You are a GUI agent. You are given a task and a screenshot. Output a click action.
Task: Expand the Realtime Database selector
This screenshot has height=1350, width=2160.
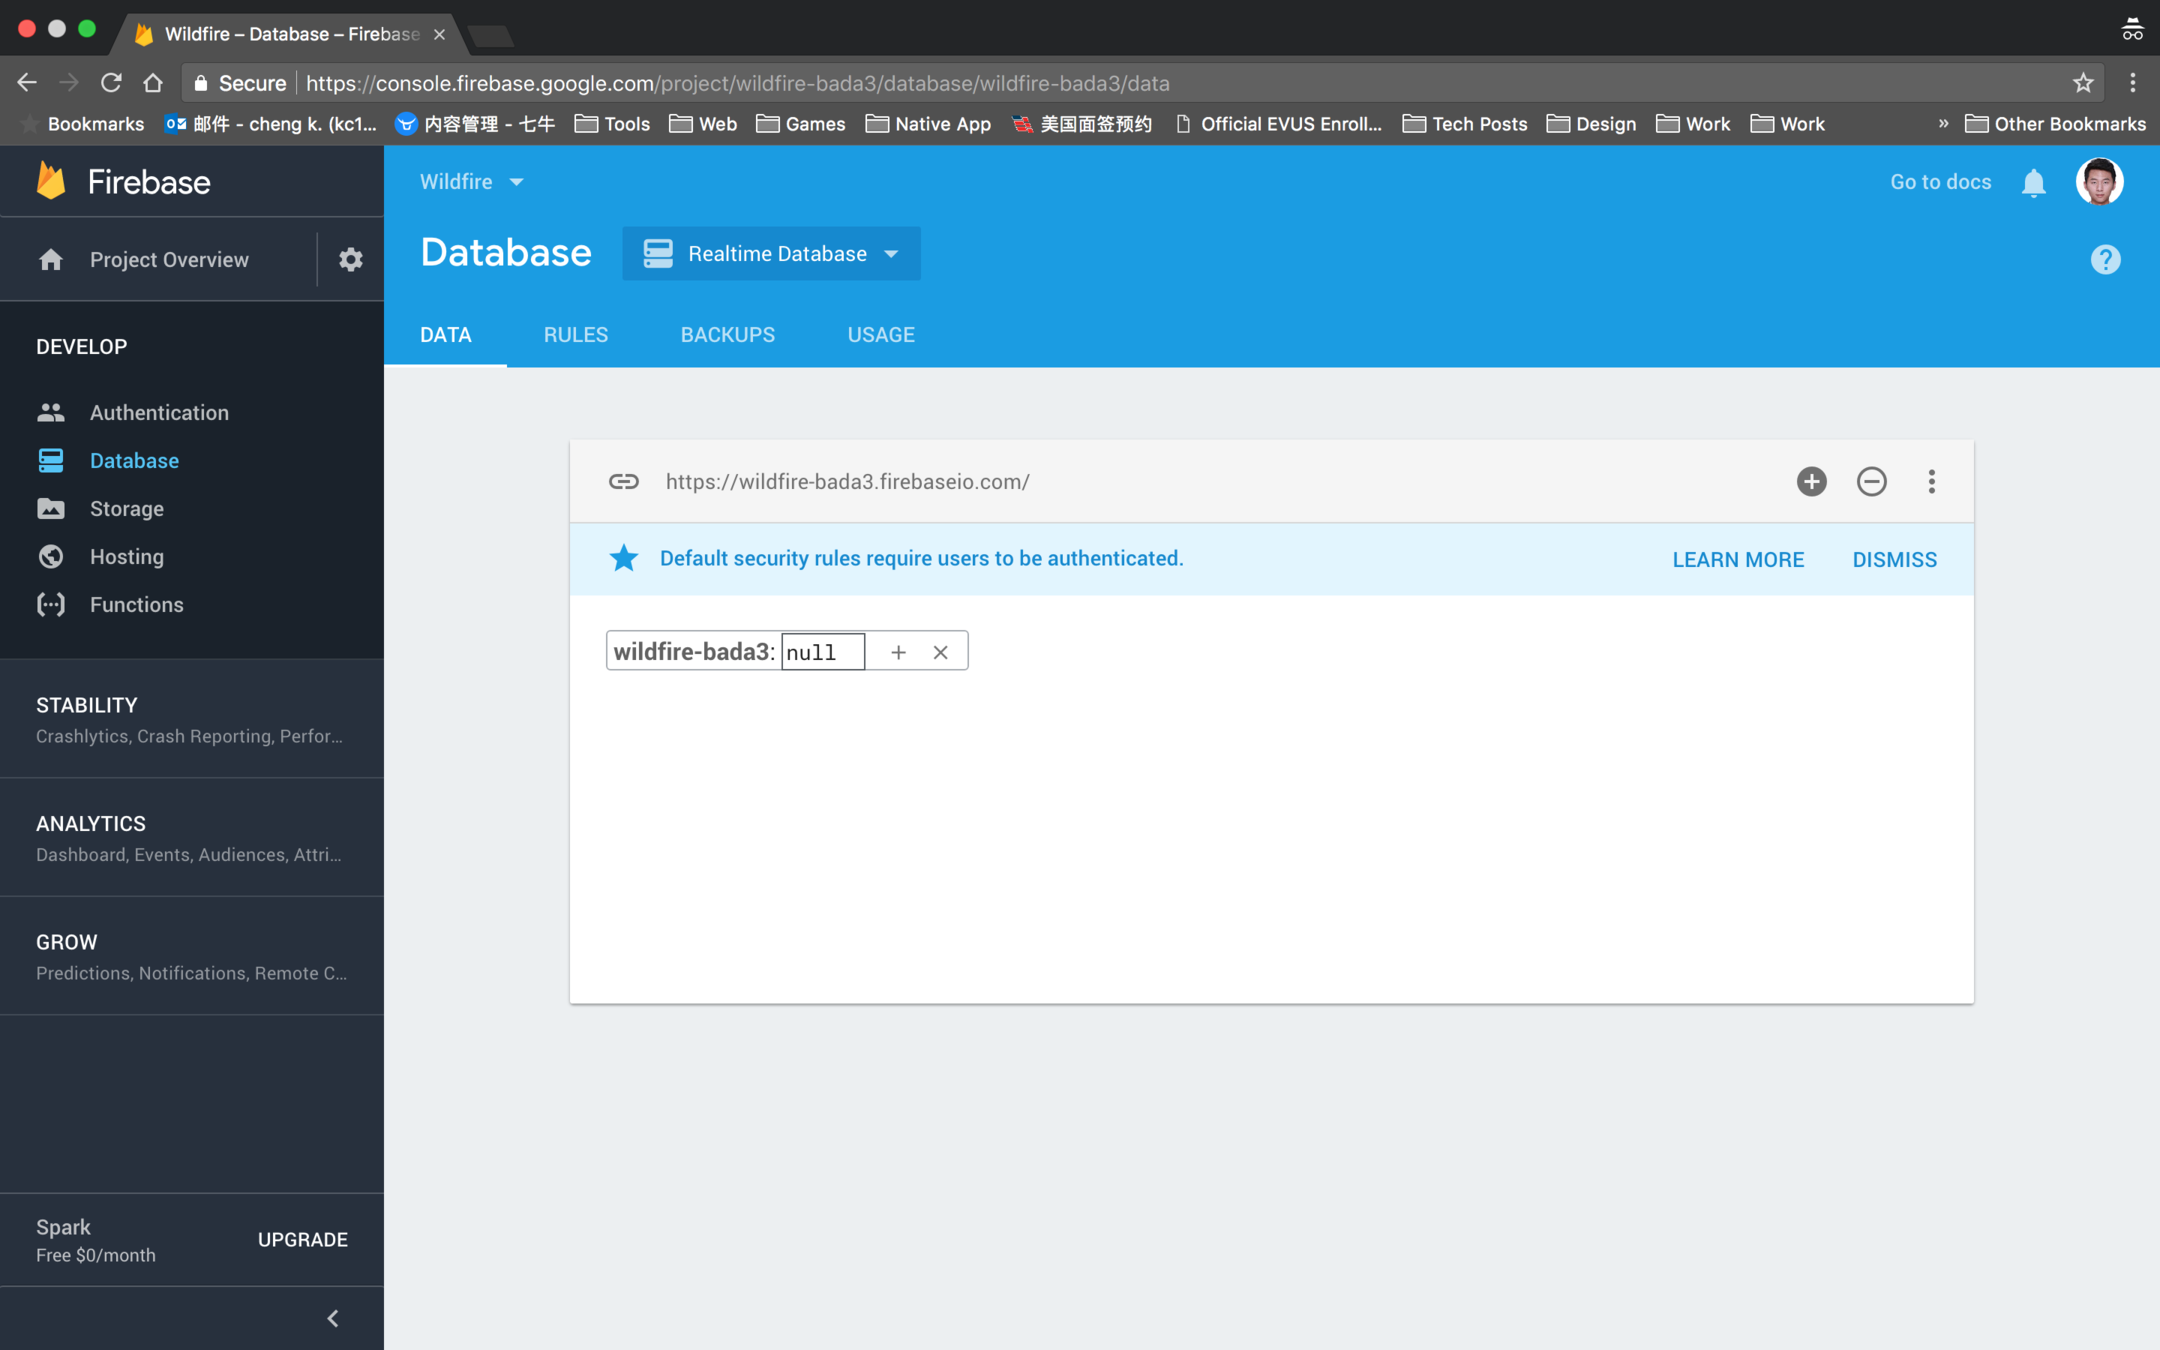coord(771,254)
